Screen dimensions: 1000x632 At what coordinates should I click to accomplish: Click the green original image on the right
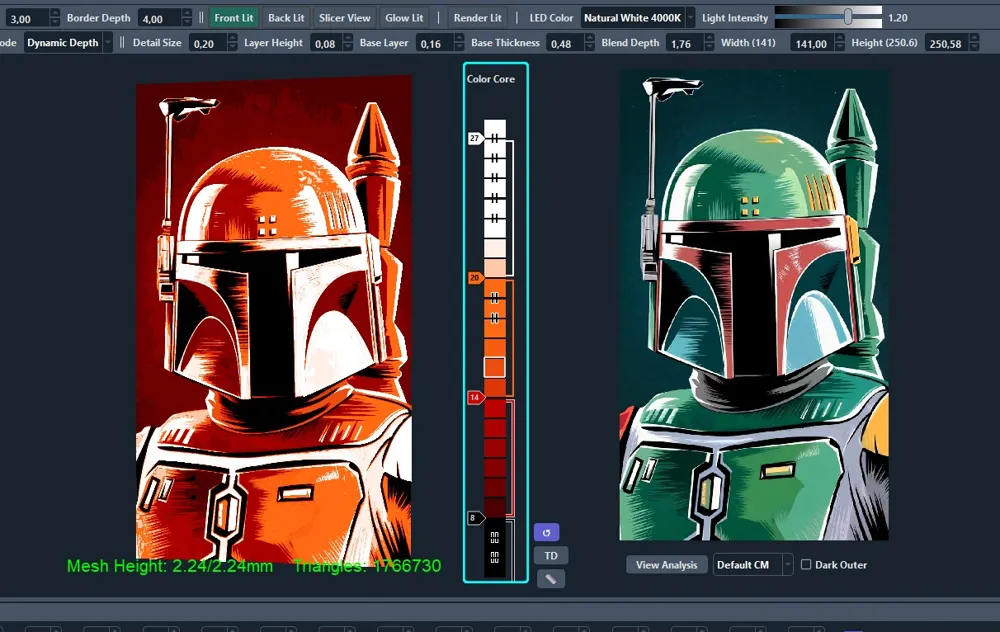tap(754, 305)
